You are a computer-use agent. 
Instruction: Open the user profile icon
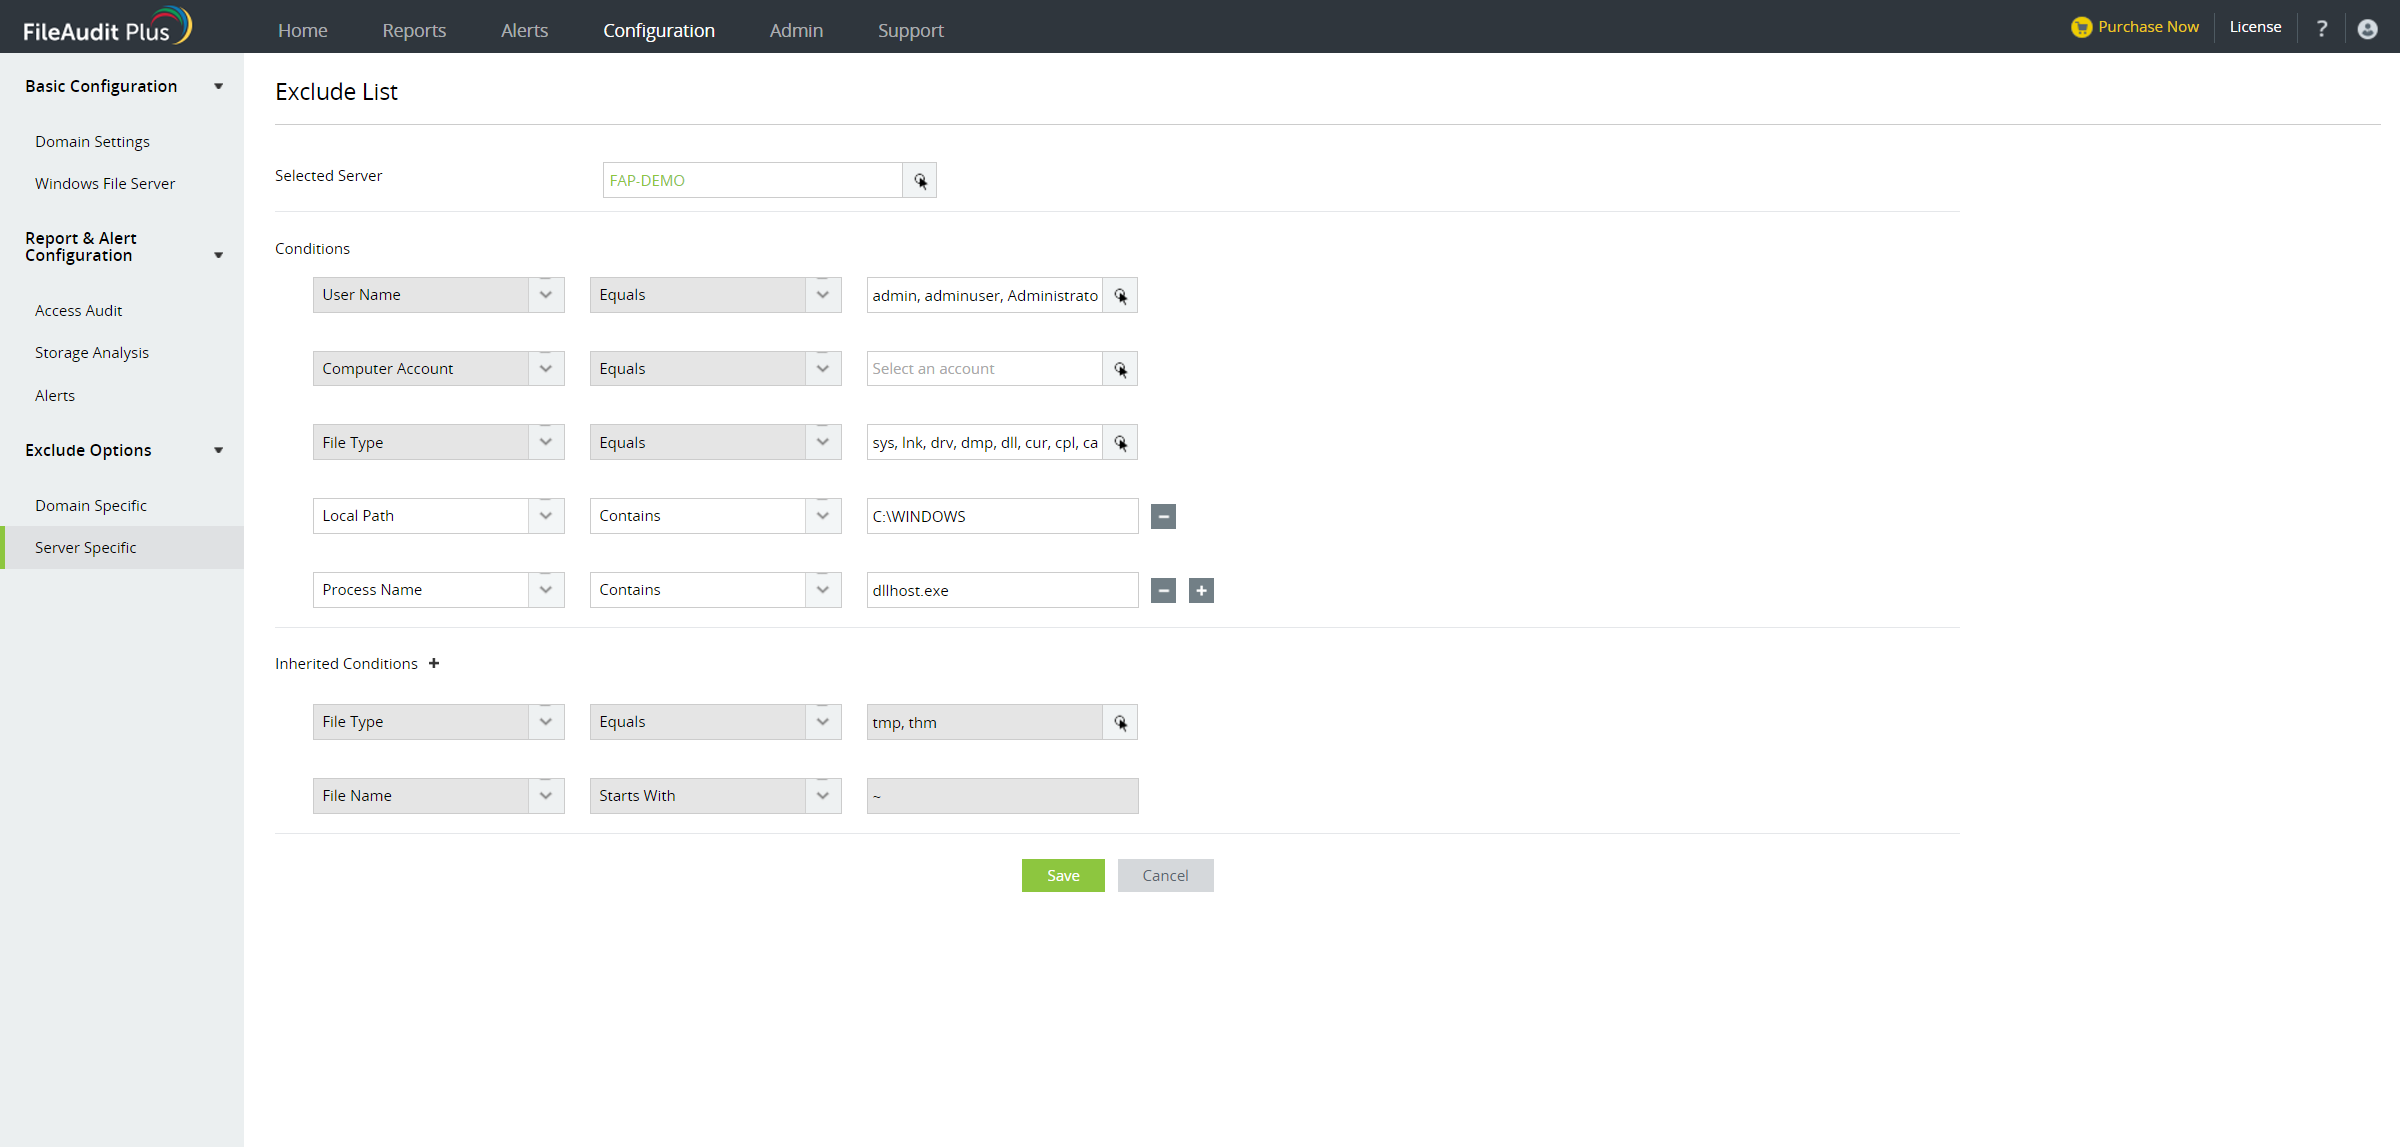click(2367, 29)
